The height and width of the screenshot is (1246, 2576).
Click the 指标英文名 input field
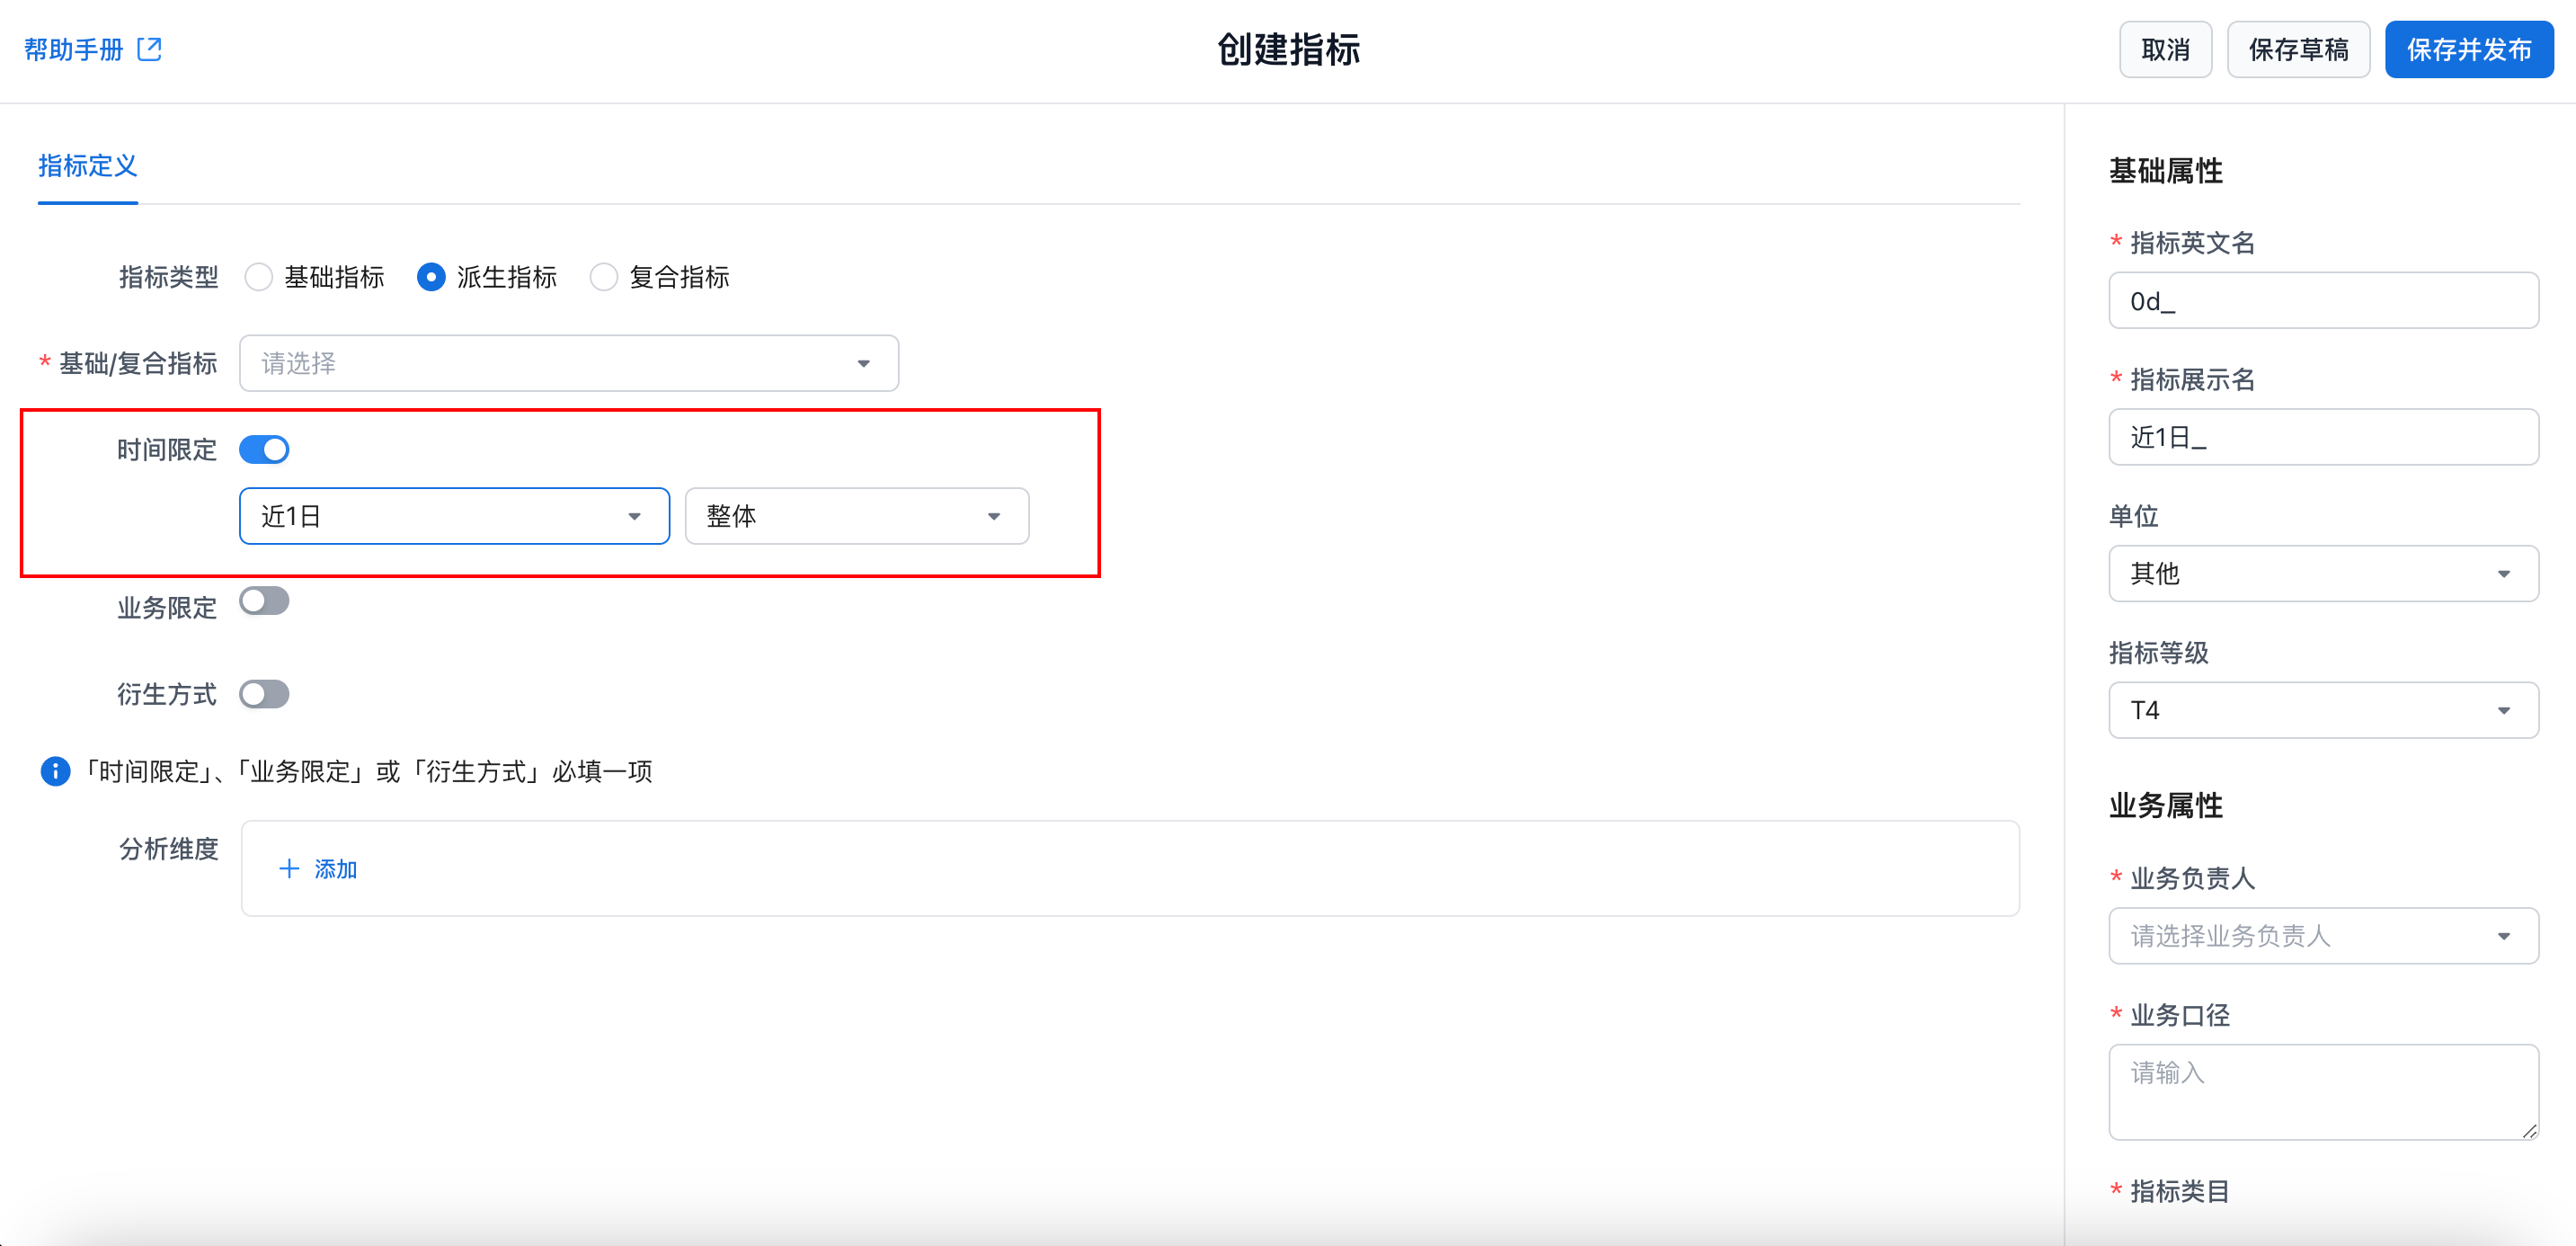click(x=2322, y=301)
